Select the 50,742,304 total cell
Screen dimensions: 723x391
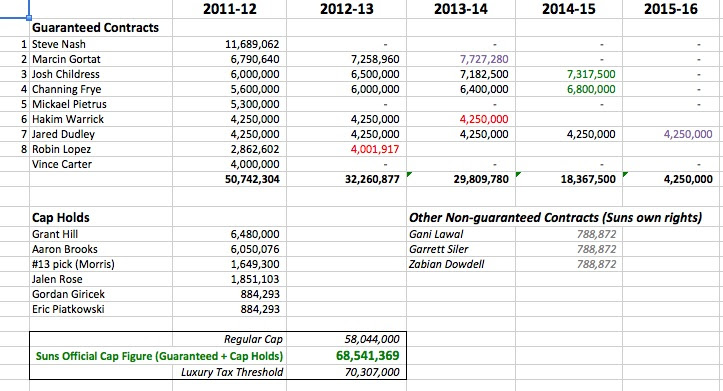[229, 179]
